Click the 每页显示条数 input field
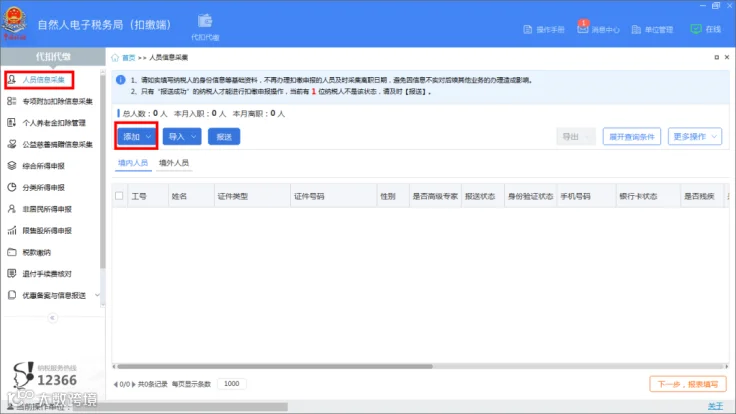 (232, 384)
